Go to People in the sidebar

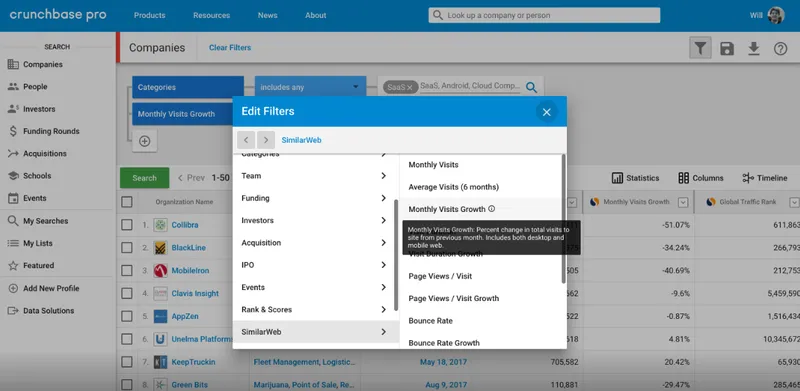pos(28,87)
